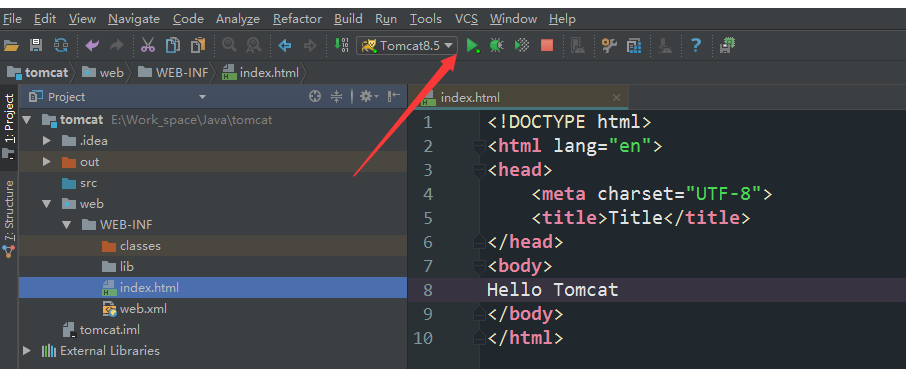Click the Synchronize refresh icon
The width and height of the screenshot is (906, 369).
point(61,45)
